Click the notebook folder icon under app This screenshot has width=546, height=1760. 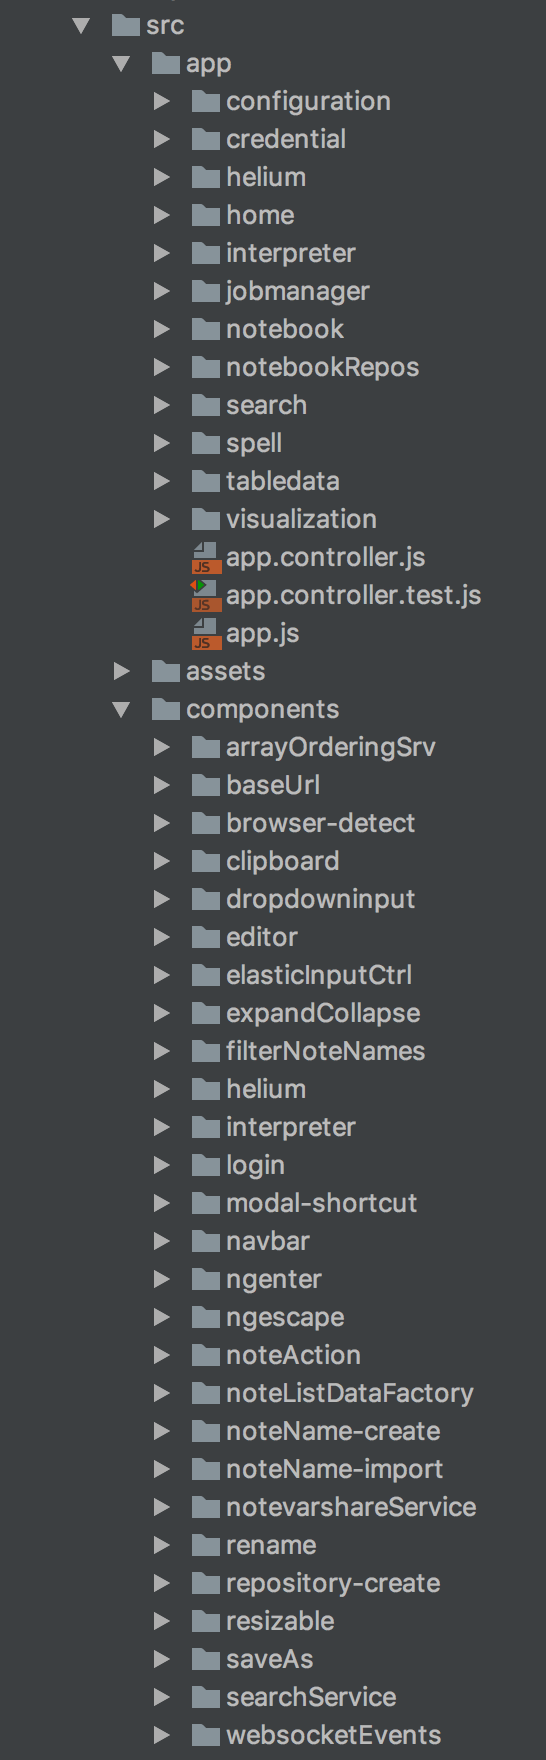(205, 329)
